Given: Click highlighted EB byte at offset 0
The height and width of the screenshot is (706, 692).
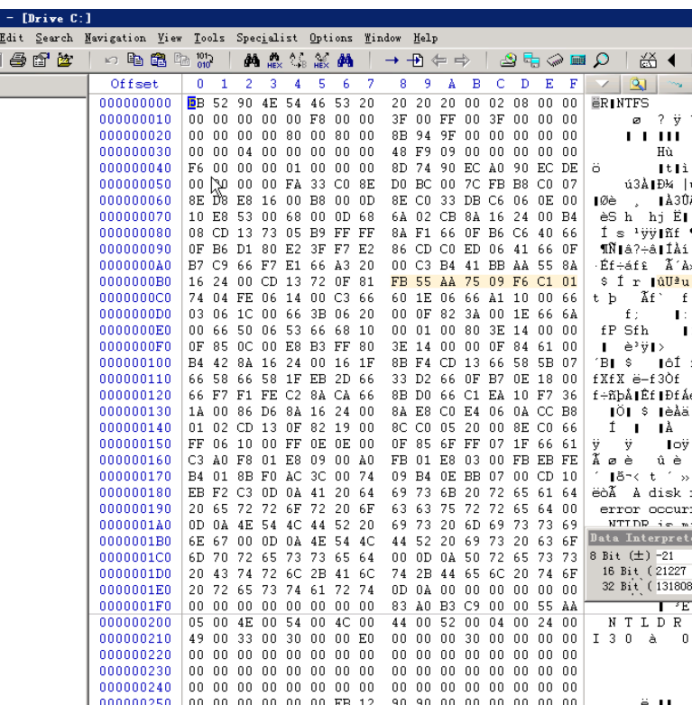Looking at the screenshot, I should (x=196, y=103).
